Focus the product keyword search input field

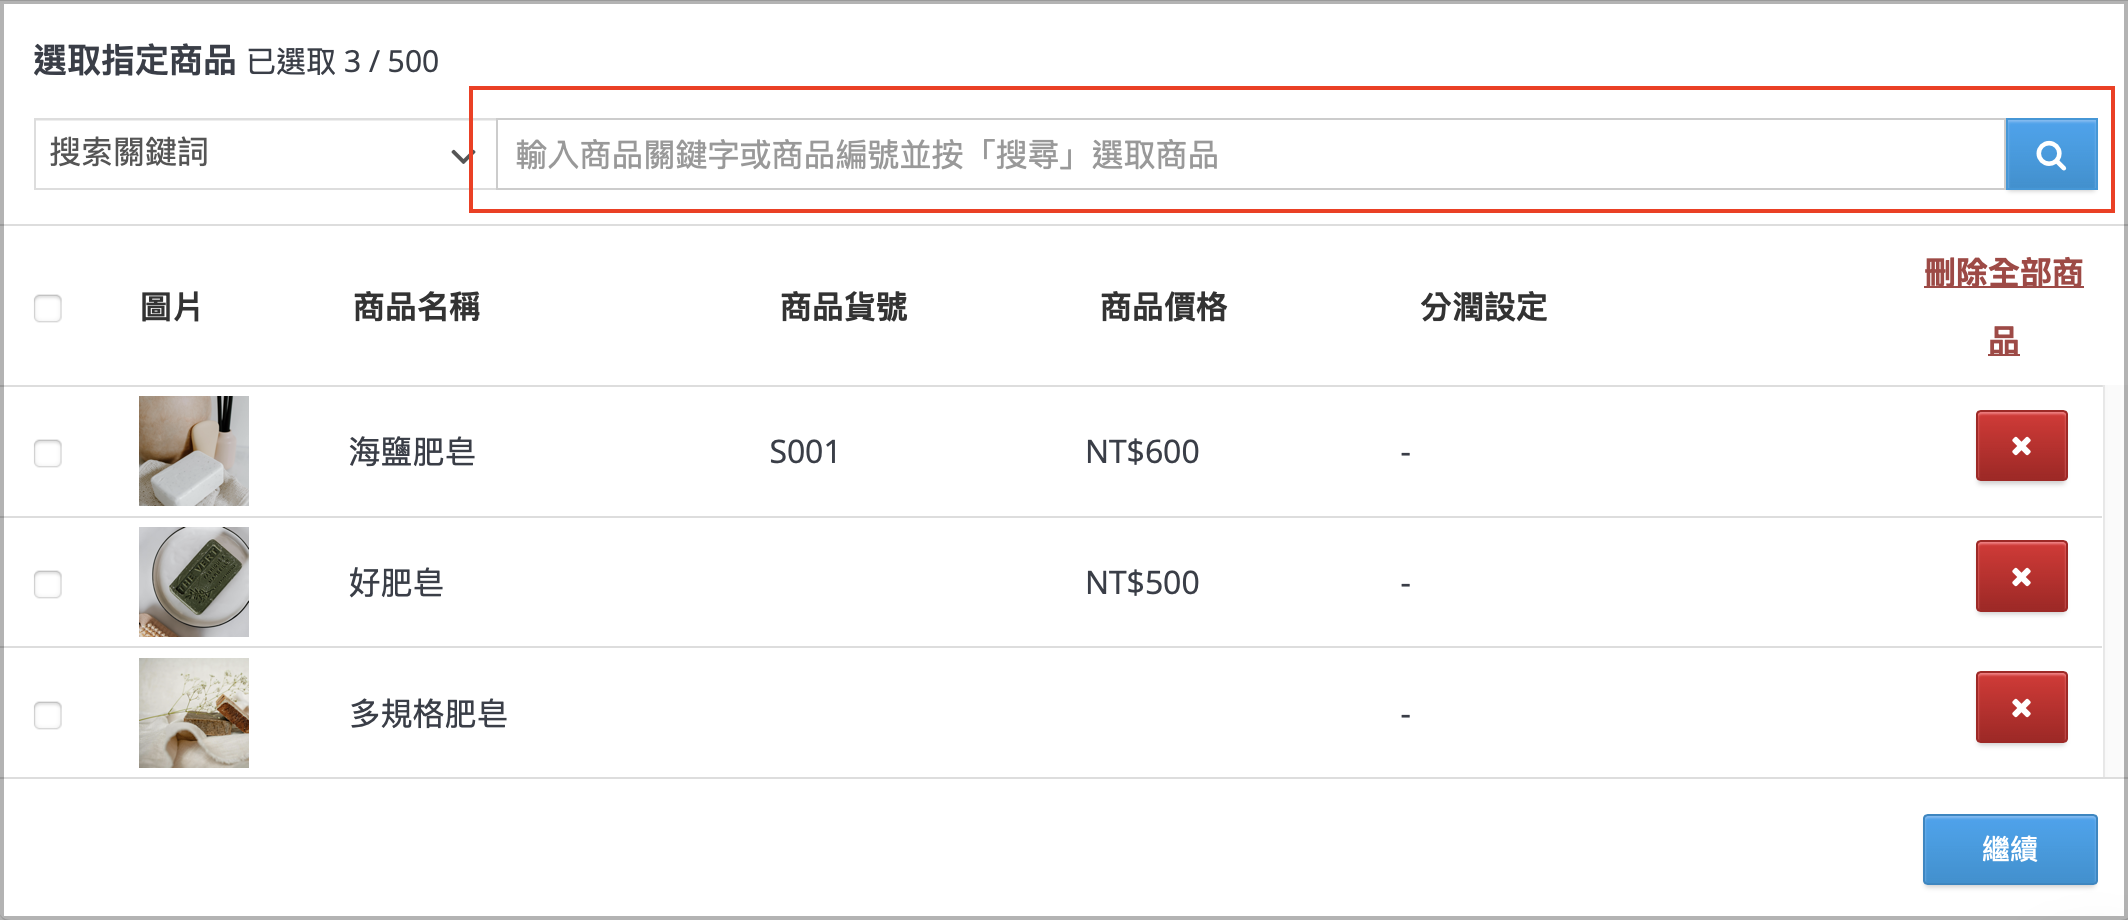(x=1251, y=154)
